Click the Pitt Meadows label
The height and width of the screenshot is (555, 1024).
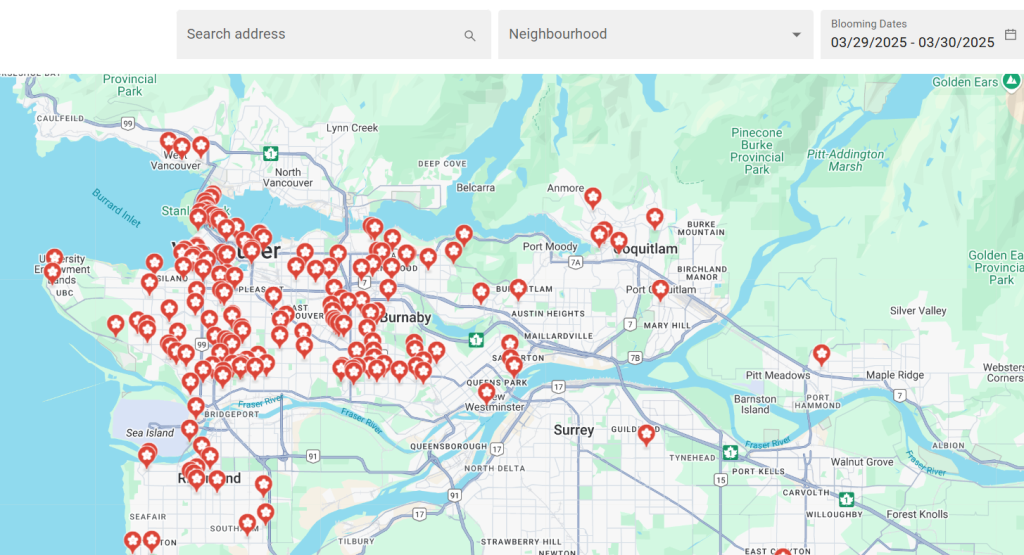pyautogui.click(x=778, y=375)
